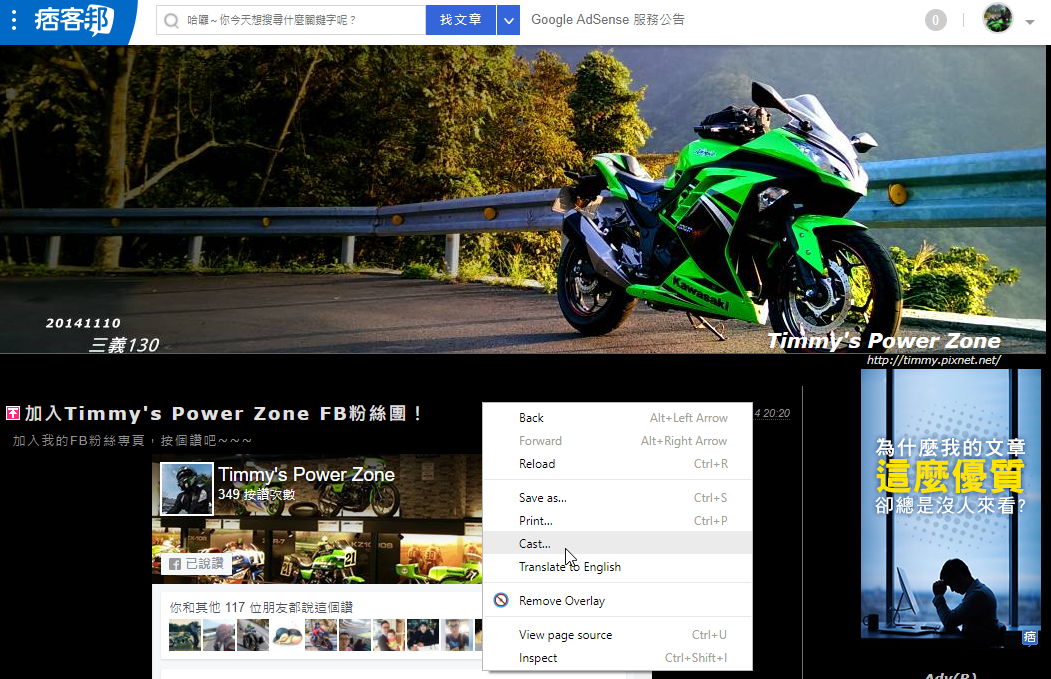The height and width of the screenshot is (679, 1051).
Task: Open 加入Timmy's Power Zone FB粉絲團 post
Action: pyautogui.click(x=224, y=413)
